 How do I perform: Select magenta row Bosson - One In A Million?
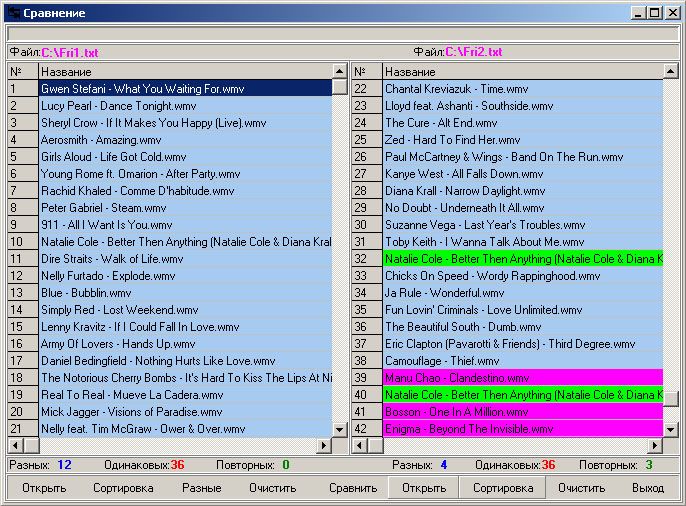tap(523, 412)
